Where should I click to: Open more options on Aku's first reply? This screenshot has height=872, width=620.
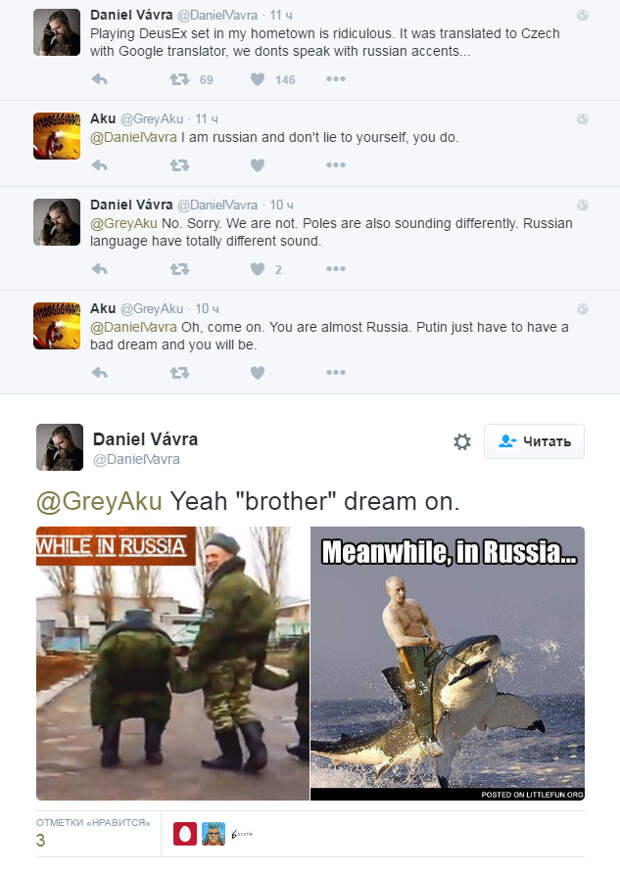pos(336,165)
